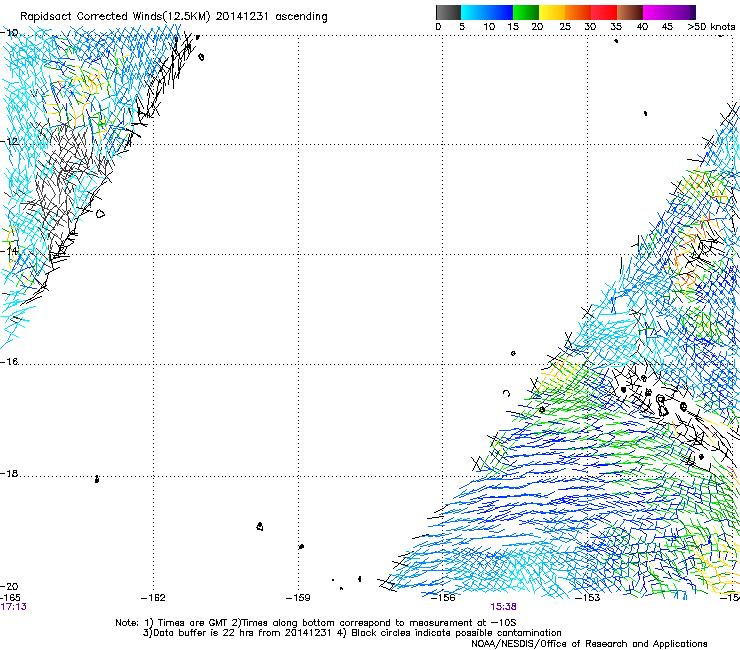Click legend tick label 35
The width and height of the screenshot is (740, 650).
616,27
